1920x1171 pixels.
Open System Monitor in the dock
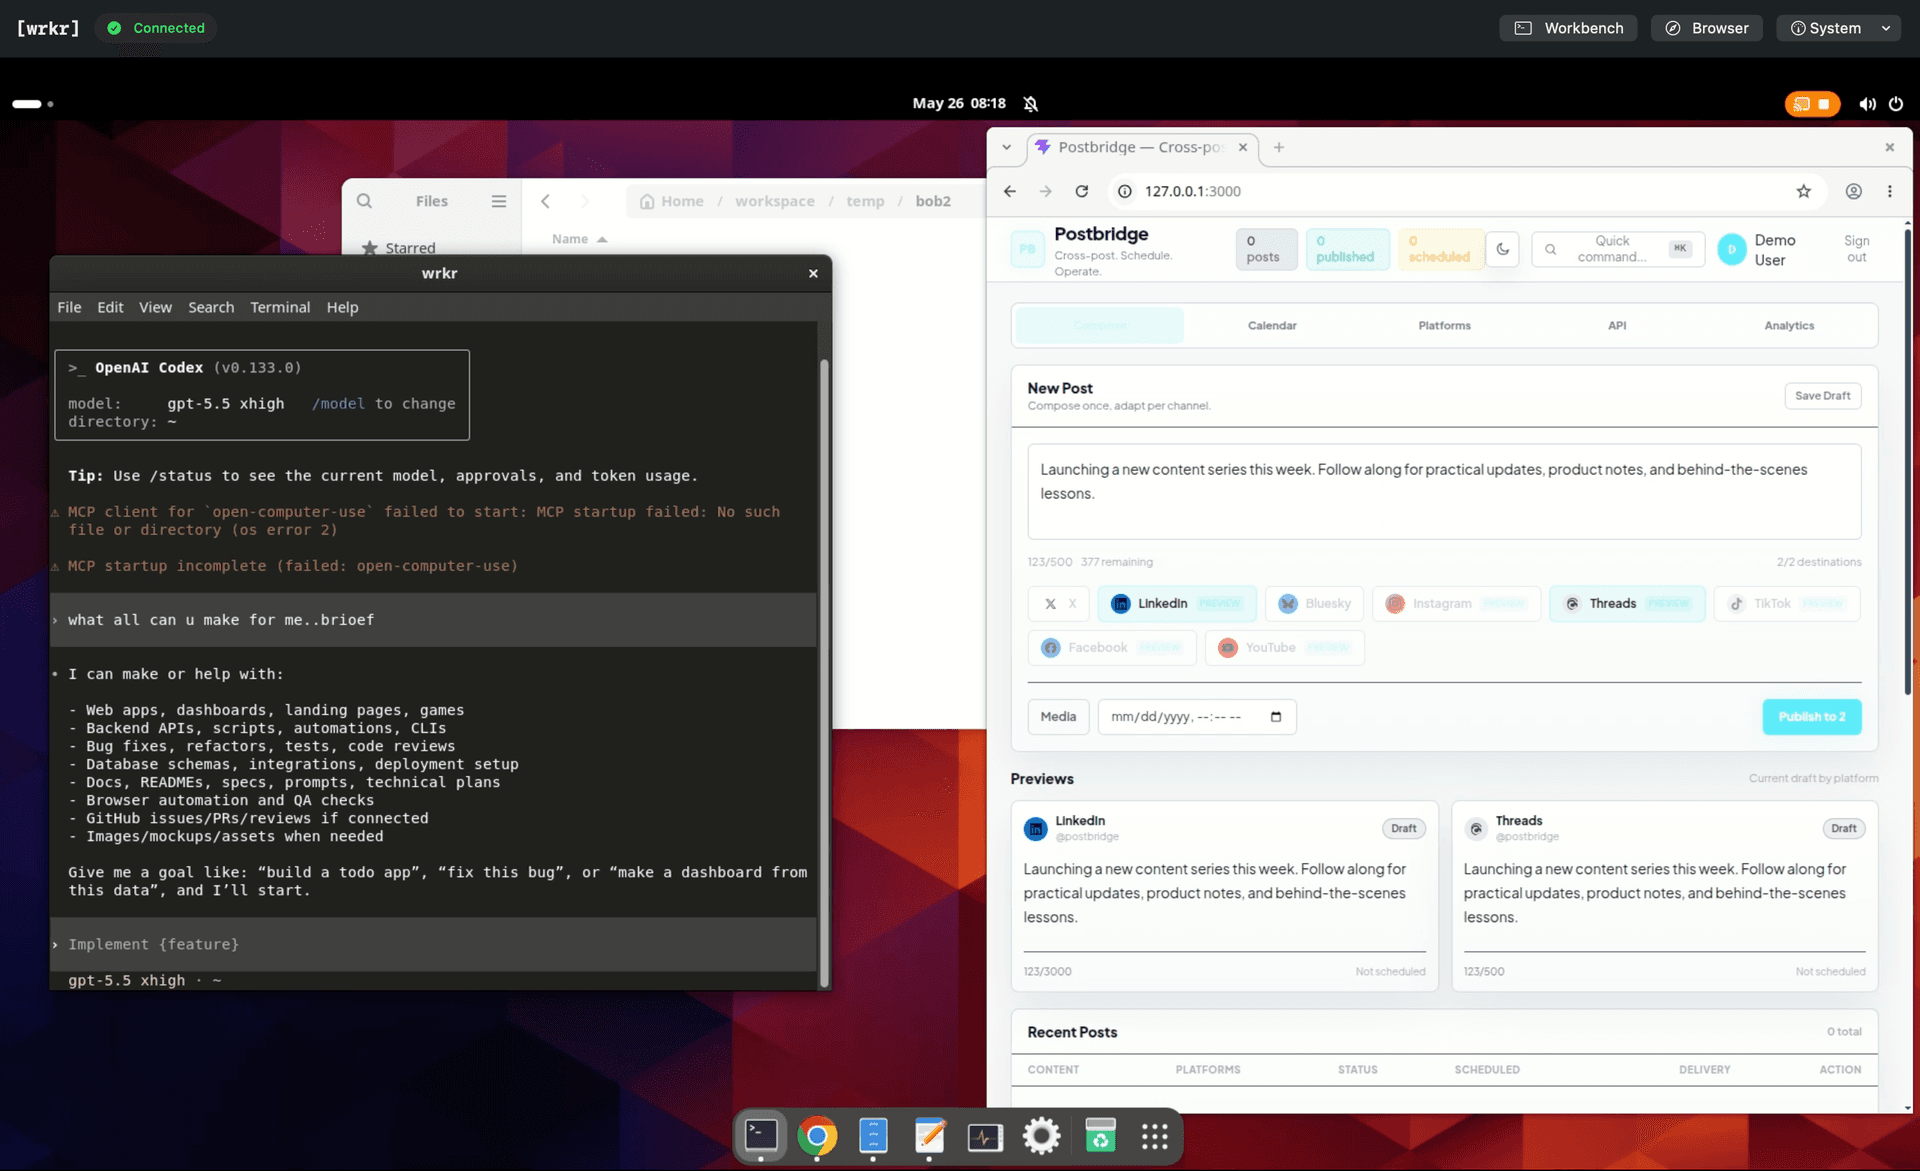[x=985, y=1135]
